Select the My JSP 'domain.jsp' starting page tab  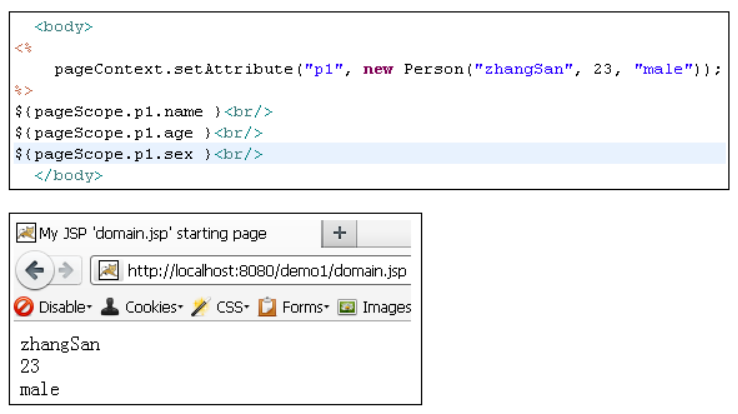point(168,233)
